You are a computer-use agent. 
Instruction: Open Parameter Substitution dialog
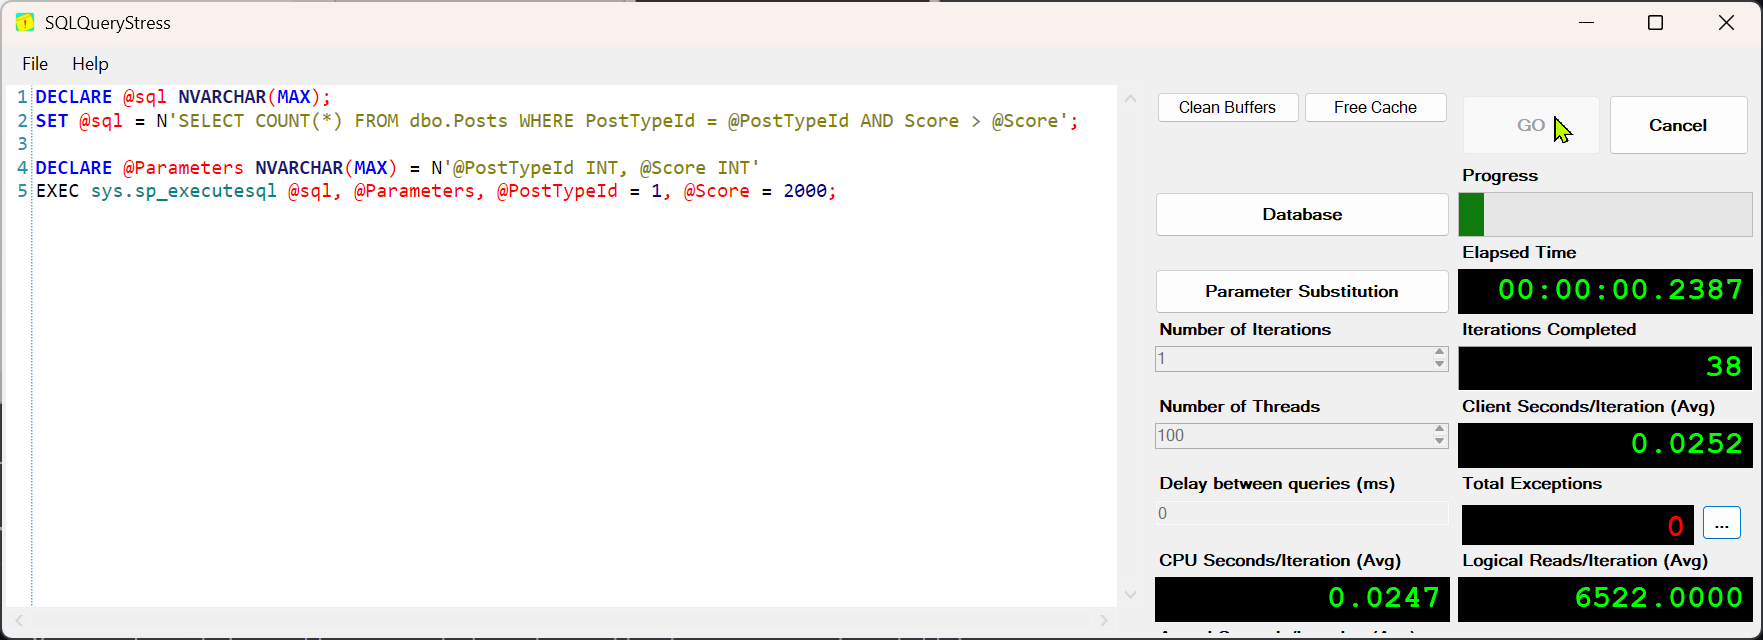tap(1301, 292)
